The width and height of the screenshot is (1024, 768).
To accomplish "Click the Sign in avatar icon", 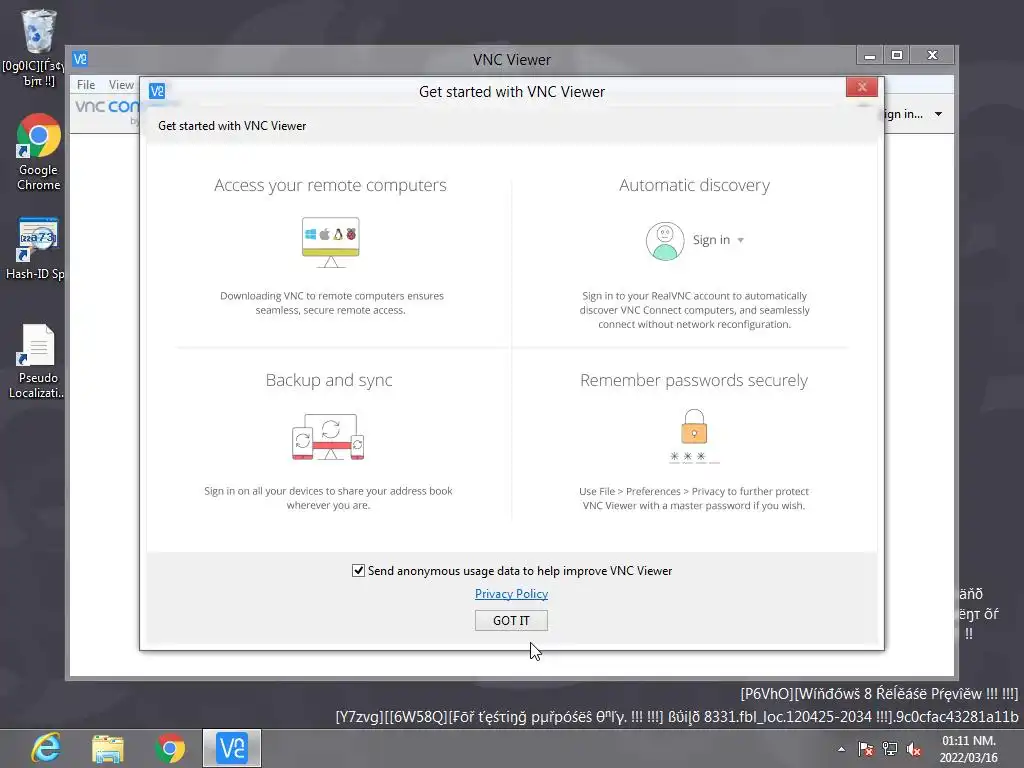I will tap(665, 241).
